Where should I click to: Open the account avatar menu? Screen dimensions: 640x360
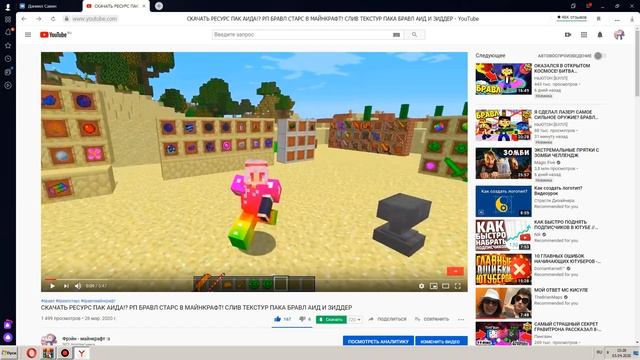click(x=619, y=35)
